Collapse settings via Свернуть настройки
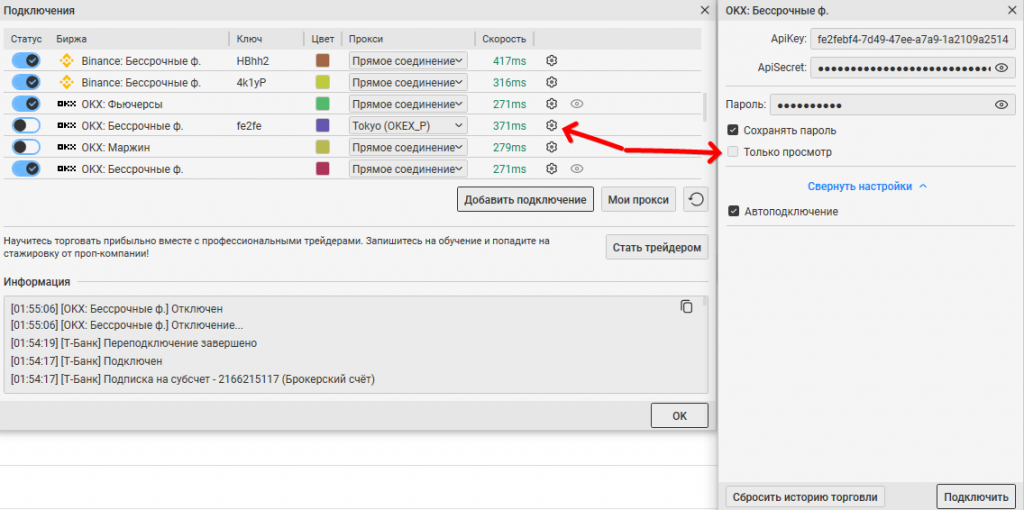The width and height of the screenshot is (1024, 510). pyautogui.click(x=867, y=186)
